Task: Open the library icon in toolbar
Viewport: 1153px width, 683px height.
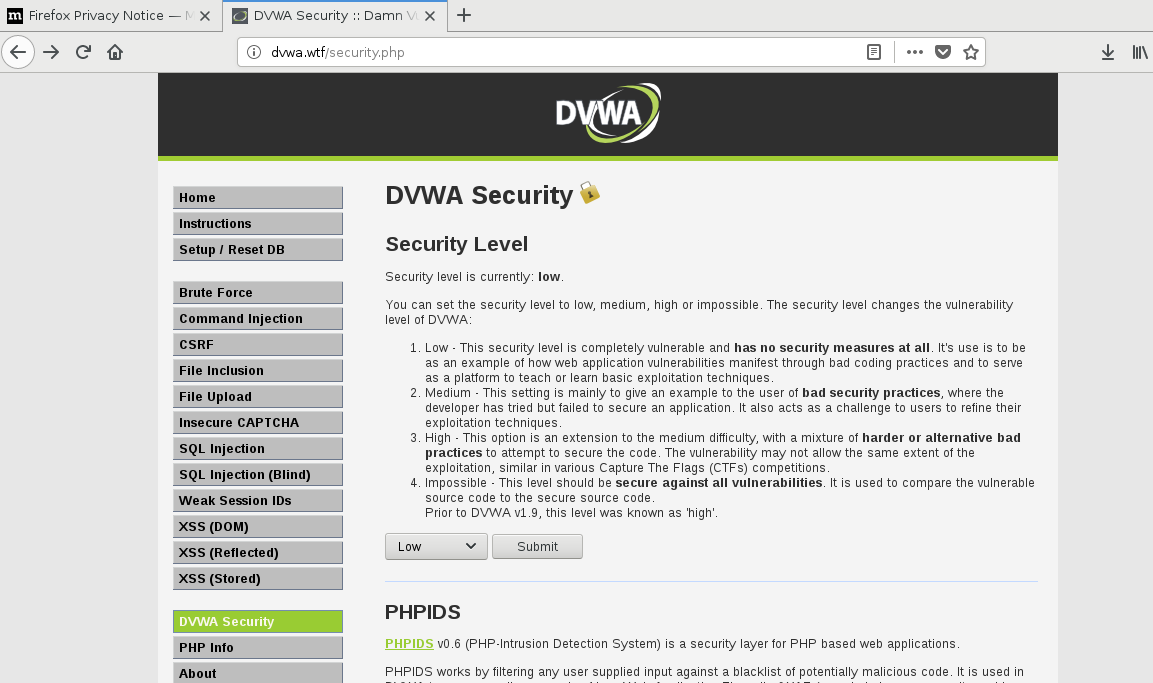Action: (x=1140, y=52)
